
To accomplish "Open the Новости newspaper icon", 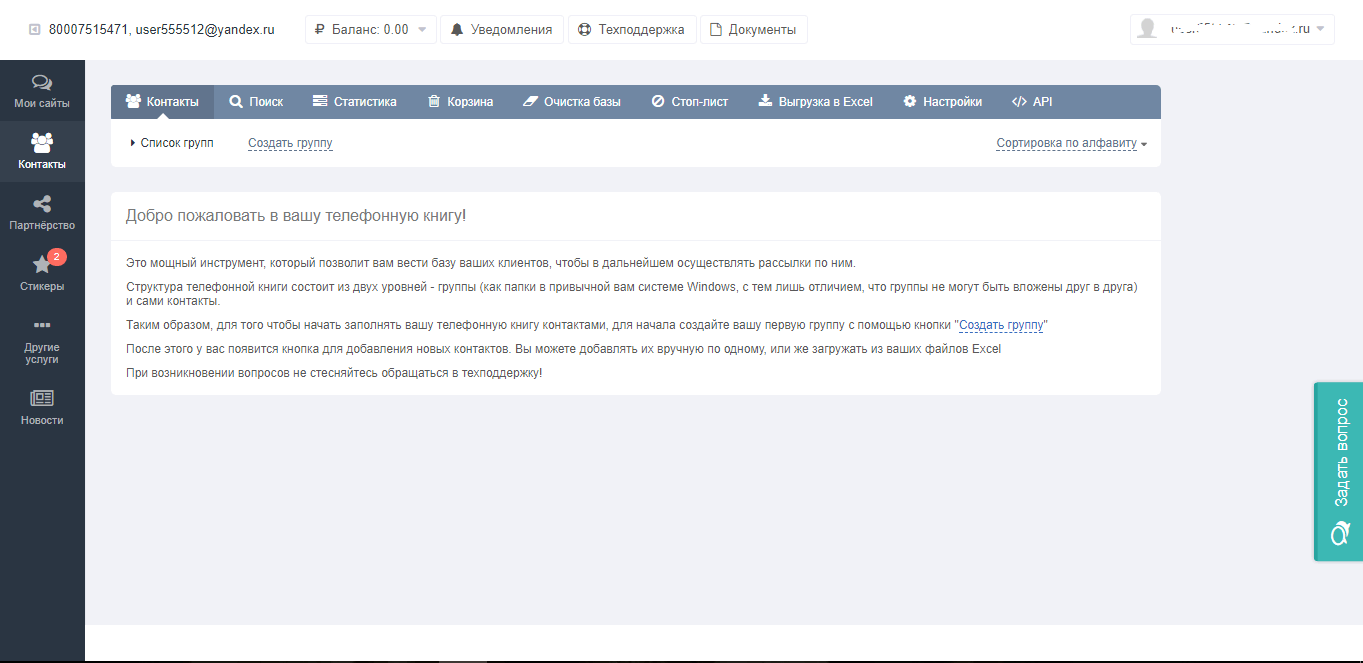I will click(42, 398).
